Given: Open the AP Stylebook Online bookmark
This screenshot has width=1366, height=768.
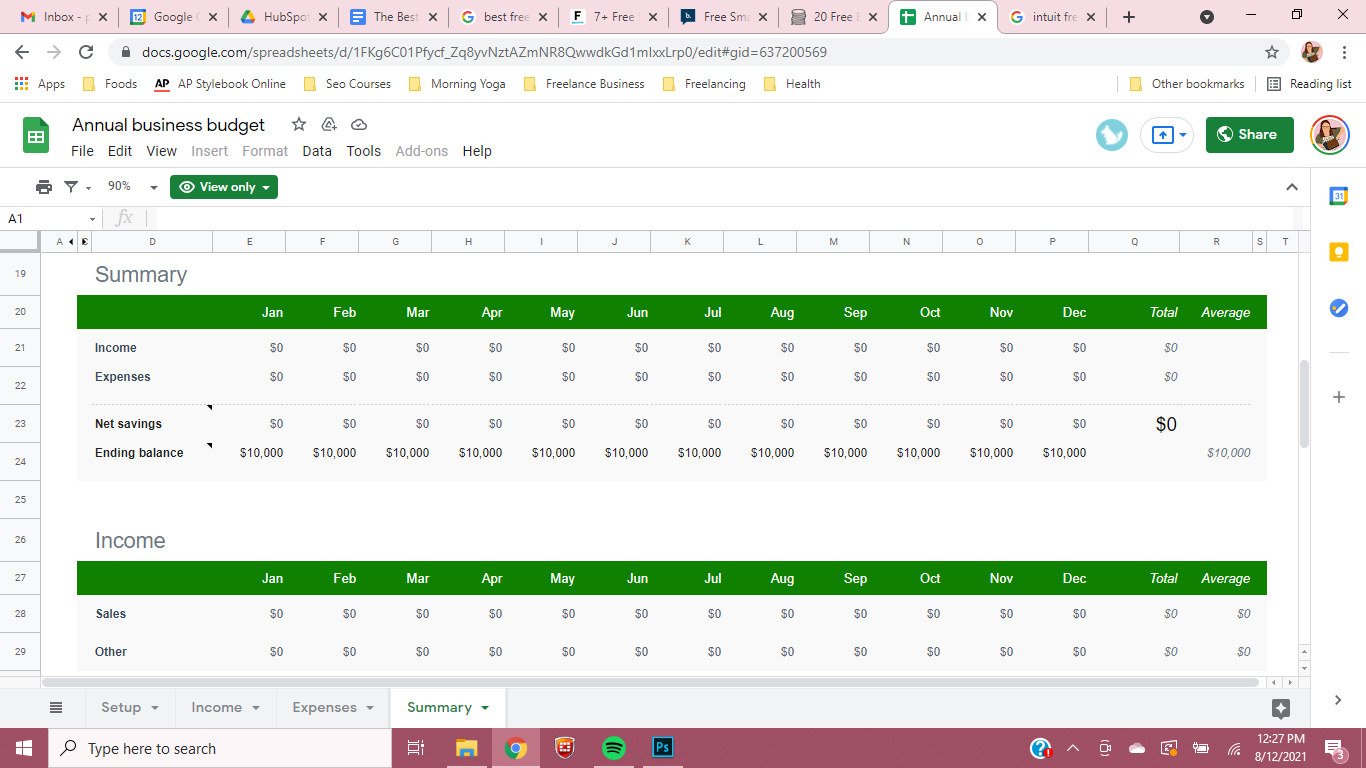Looking at the screenshot, I should [220, 84].
